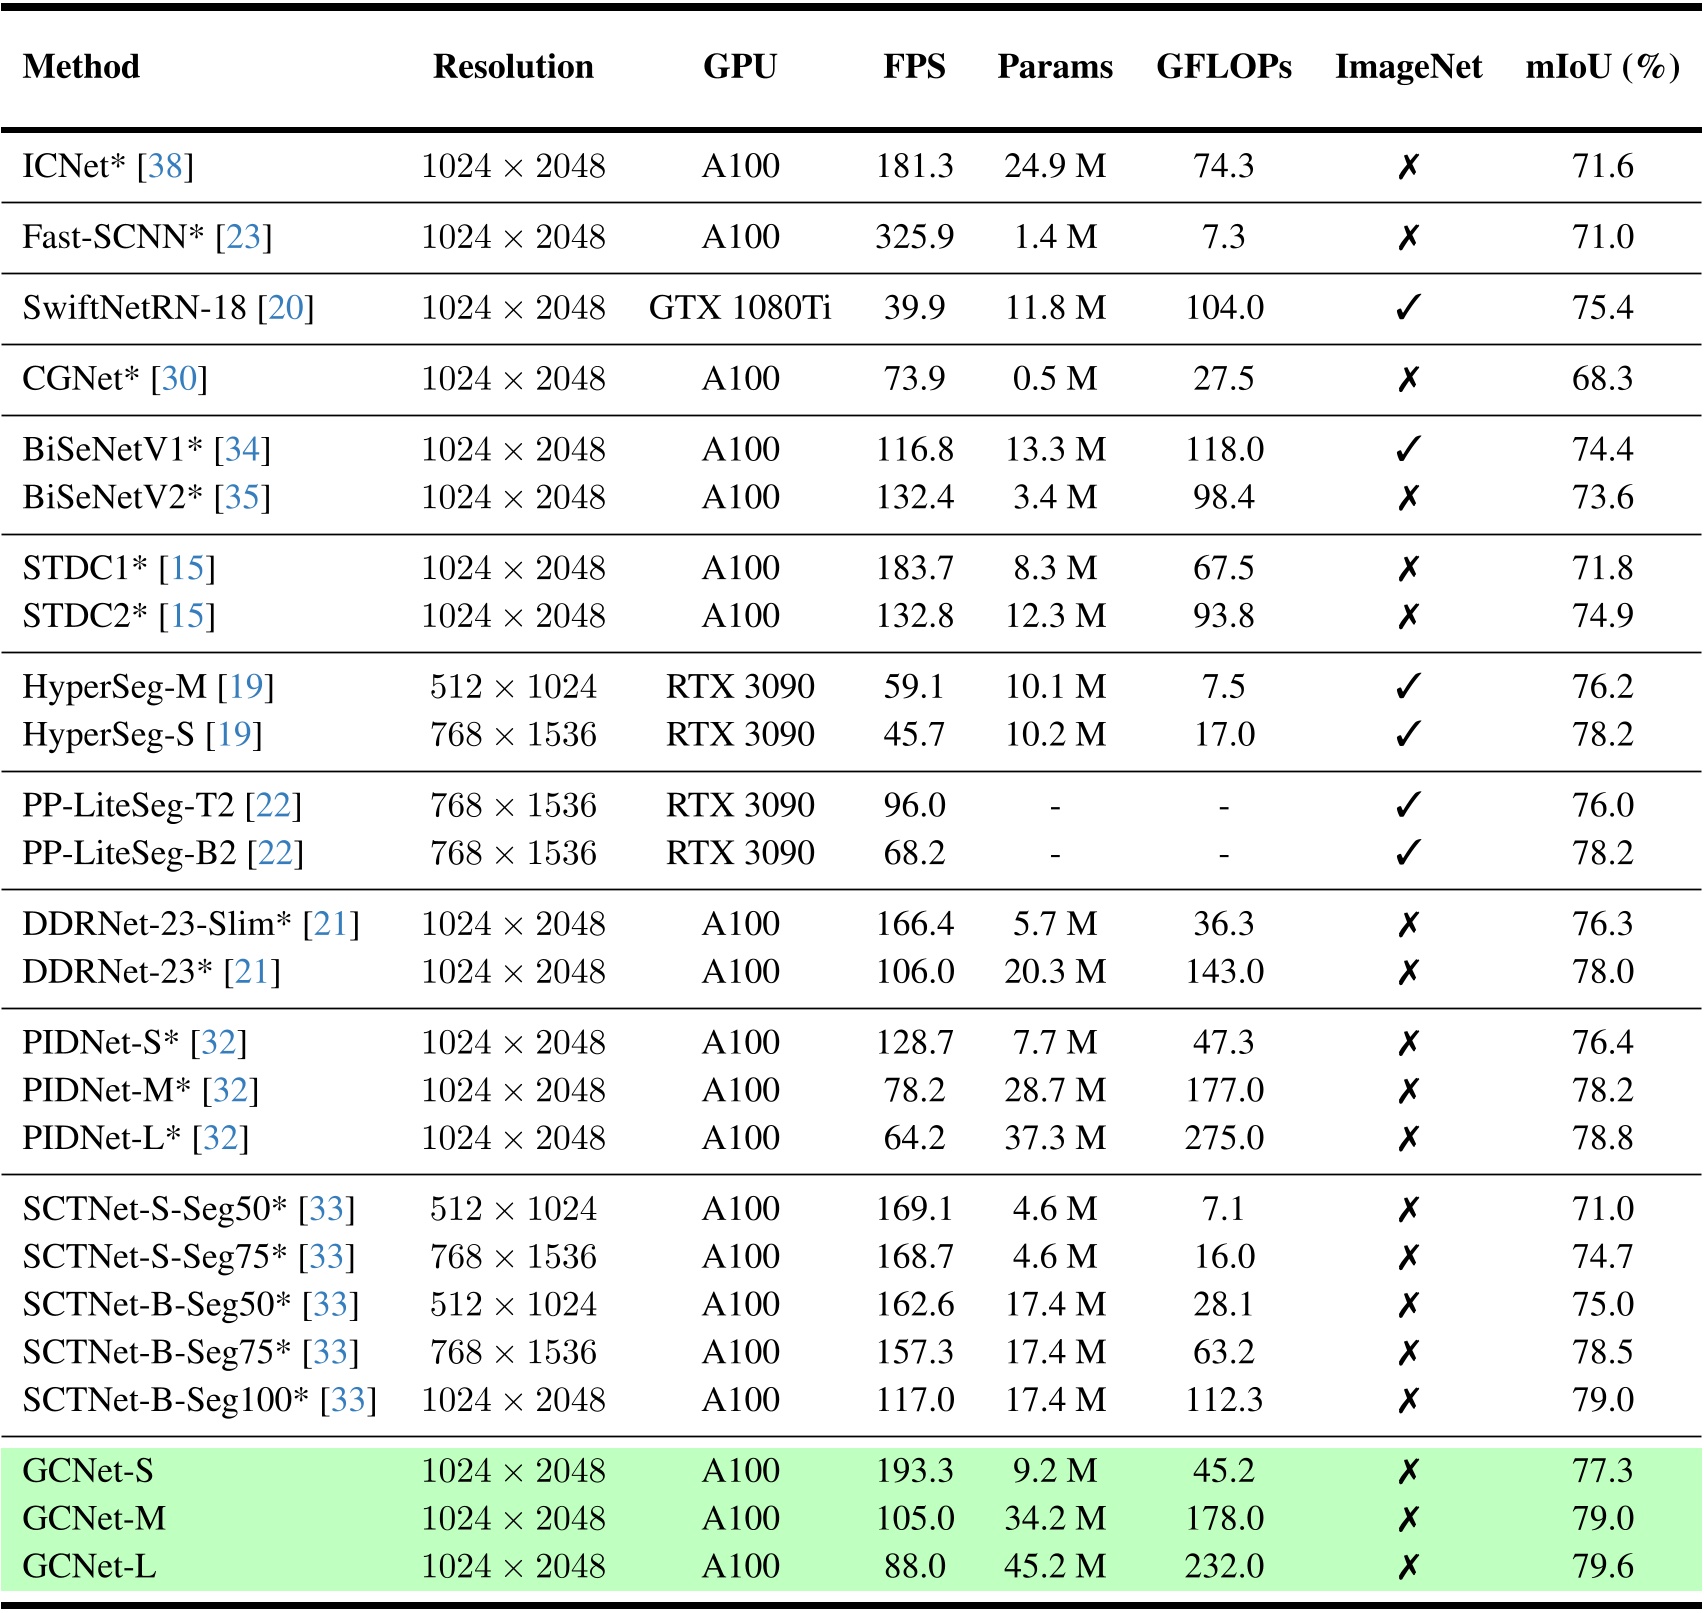This screenshot has height=1613, width=1704.
Task: Click the Method column header
Action: coord(82,67)
